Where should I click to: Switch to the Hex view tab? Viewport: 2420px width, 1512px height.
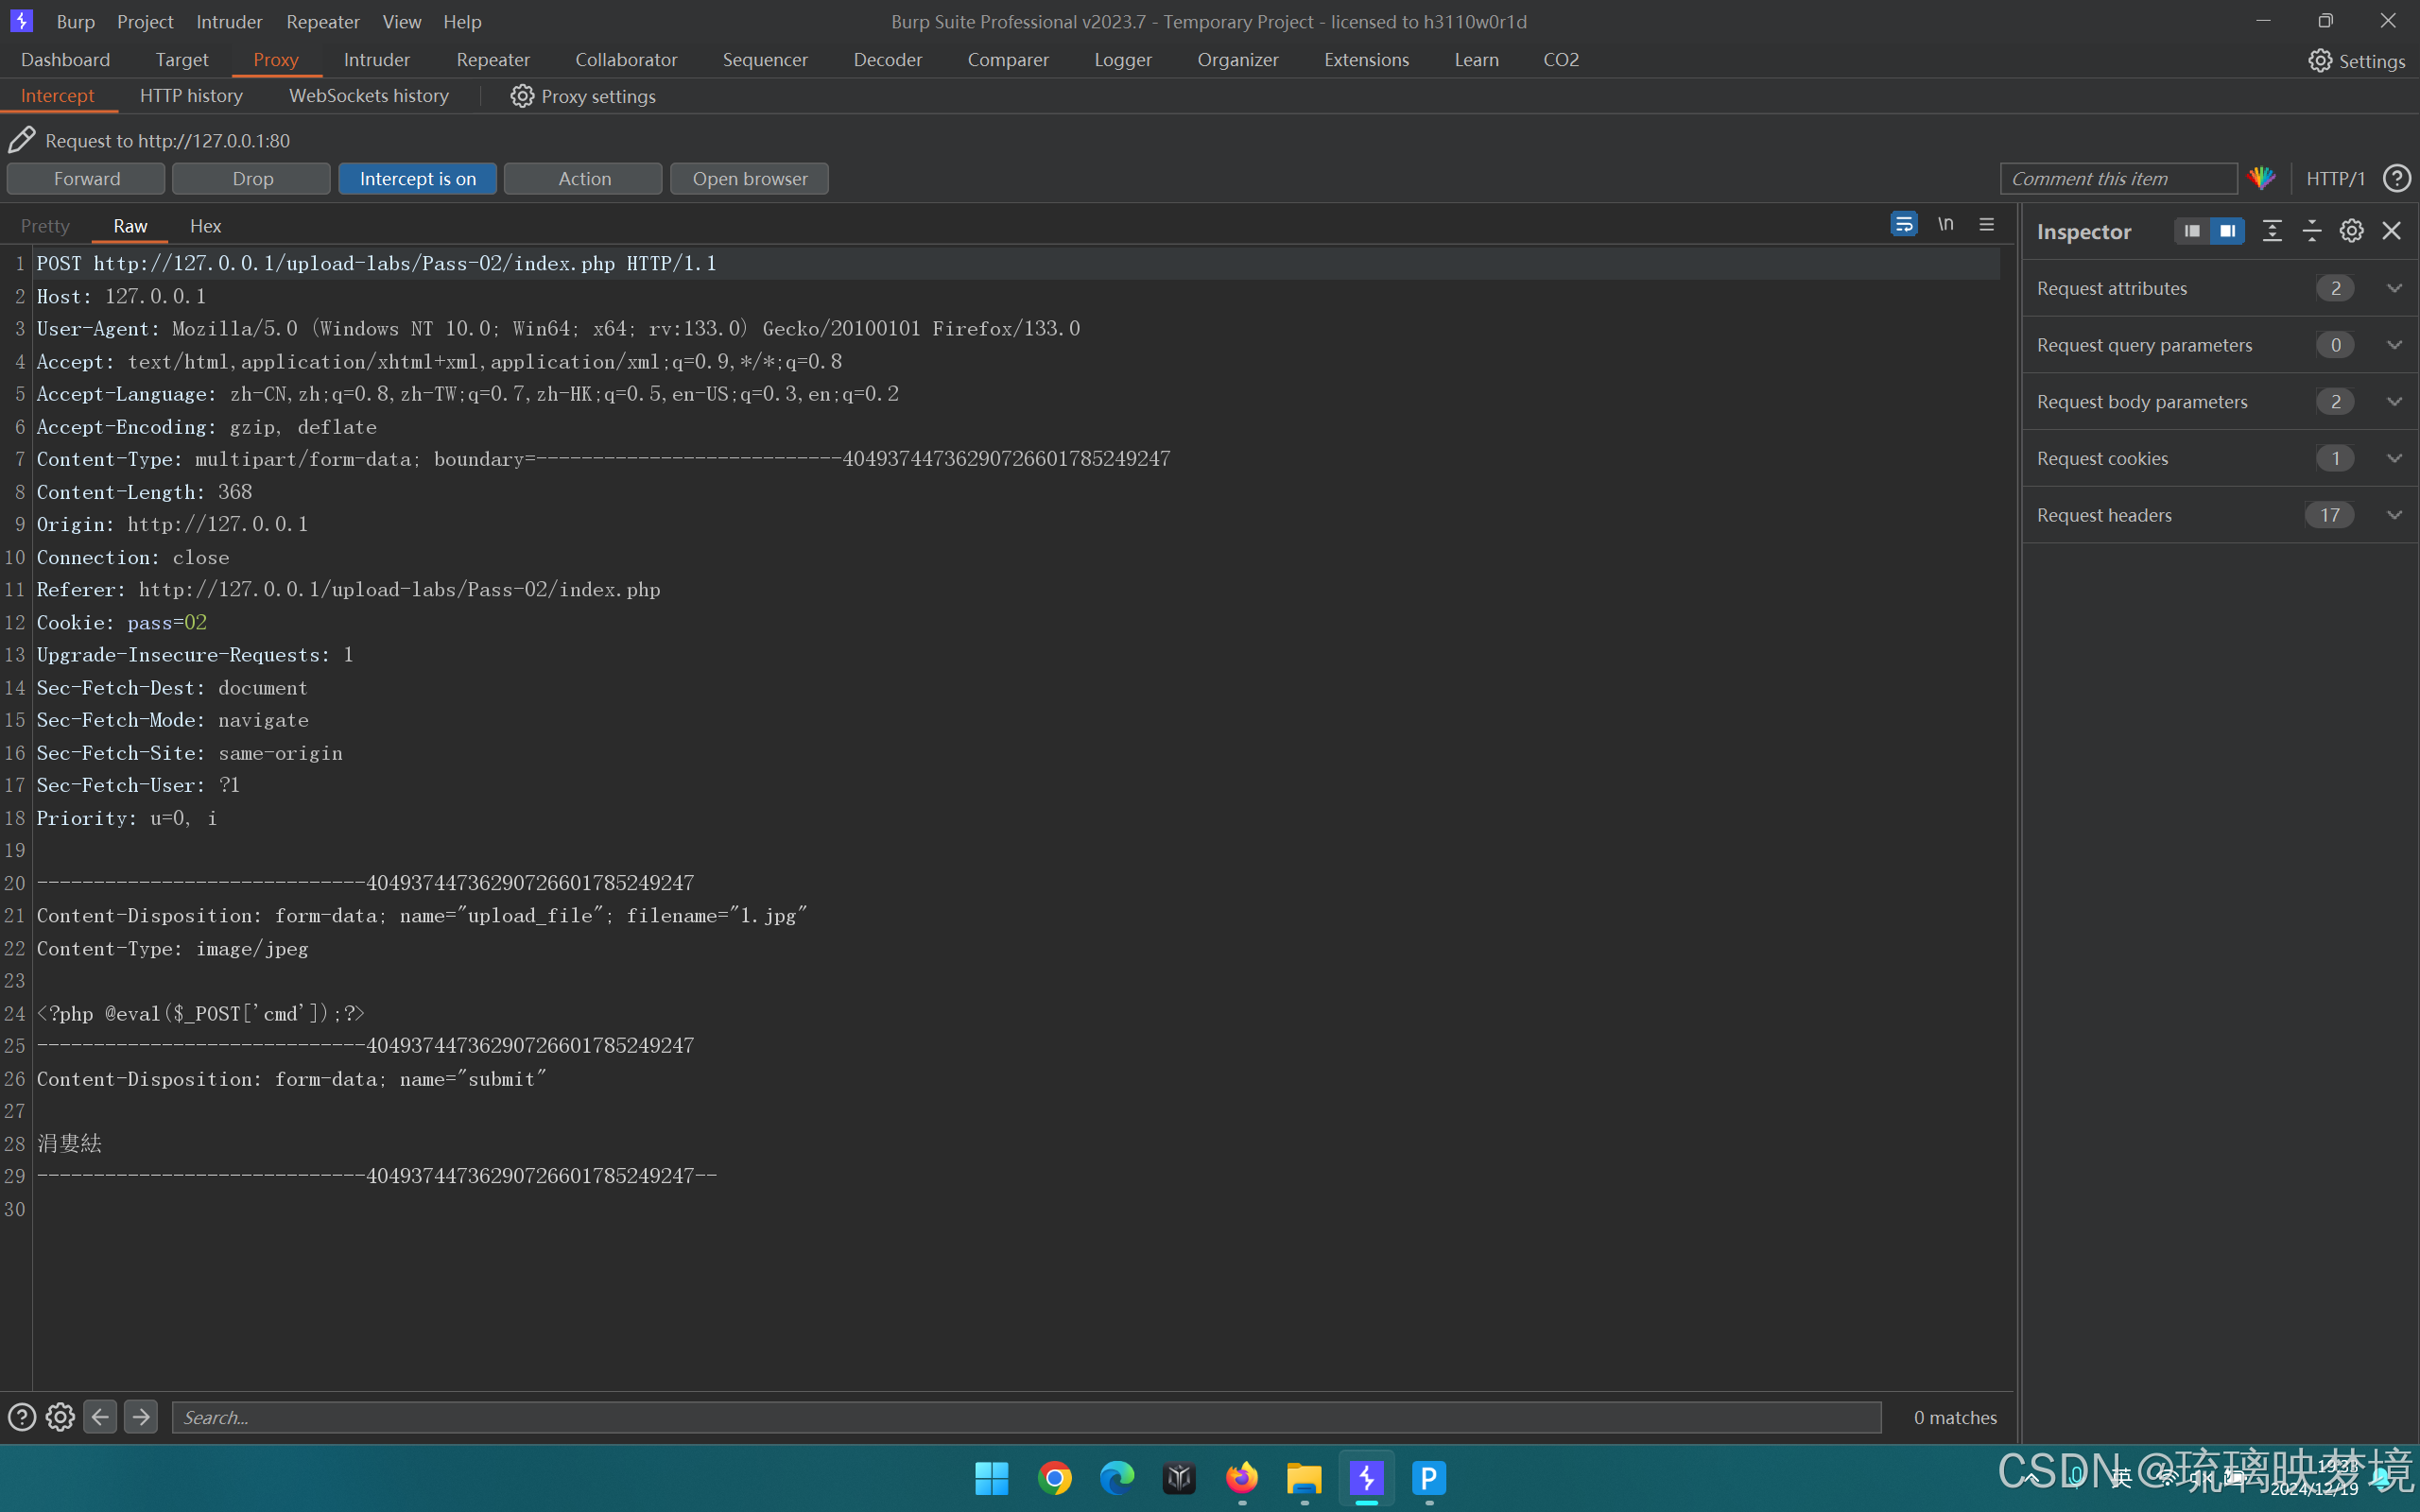click(x=205, y=226)
